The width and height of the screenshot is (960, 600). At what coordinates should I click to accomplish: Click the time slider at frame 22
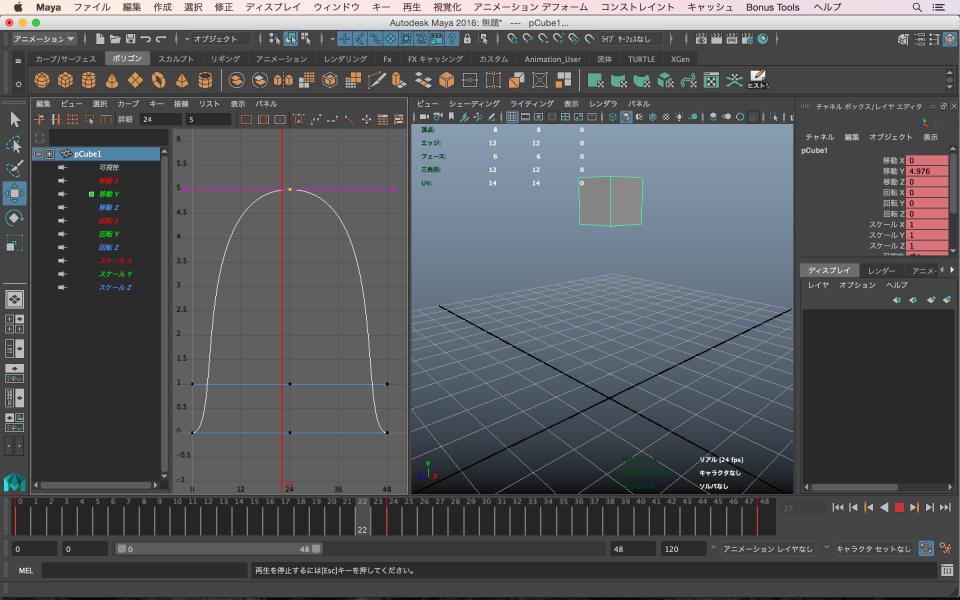pyautogui.click(x=362, y=517)
